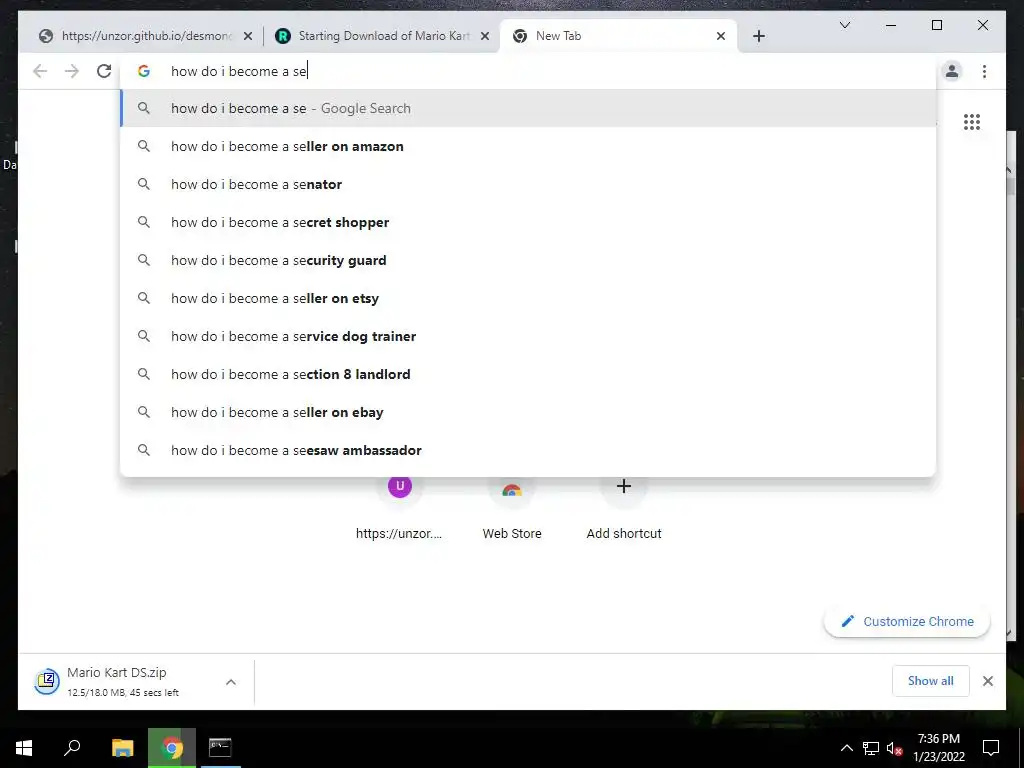Choose suggestion 'seesaw ambassador'
Viewport: 1024px width, 768px height.
pos(528,450)
